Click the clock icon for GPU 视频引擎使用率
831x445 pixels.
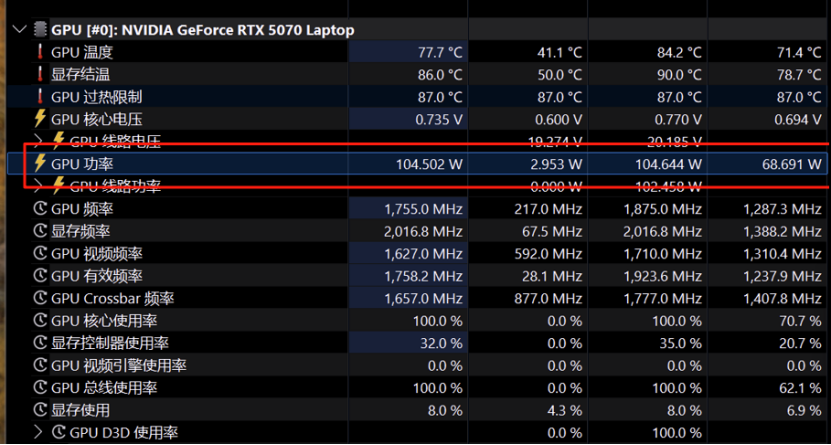tap(40, 365)
